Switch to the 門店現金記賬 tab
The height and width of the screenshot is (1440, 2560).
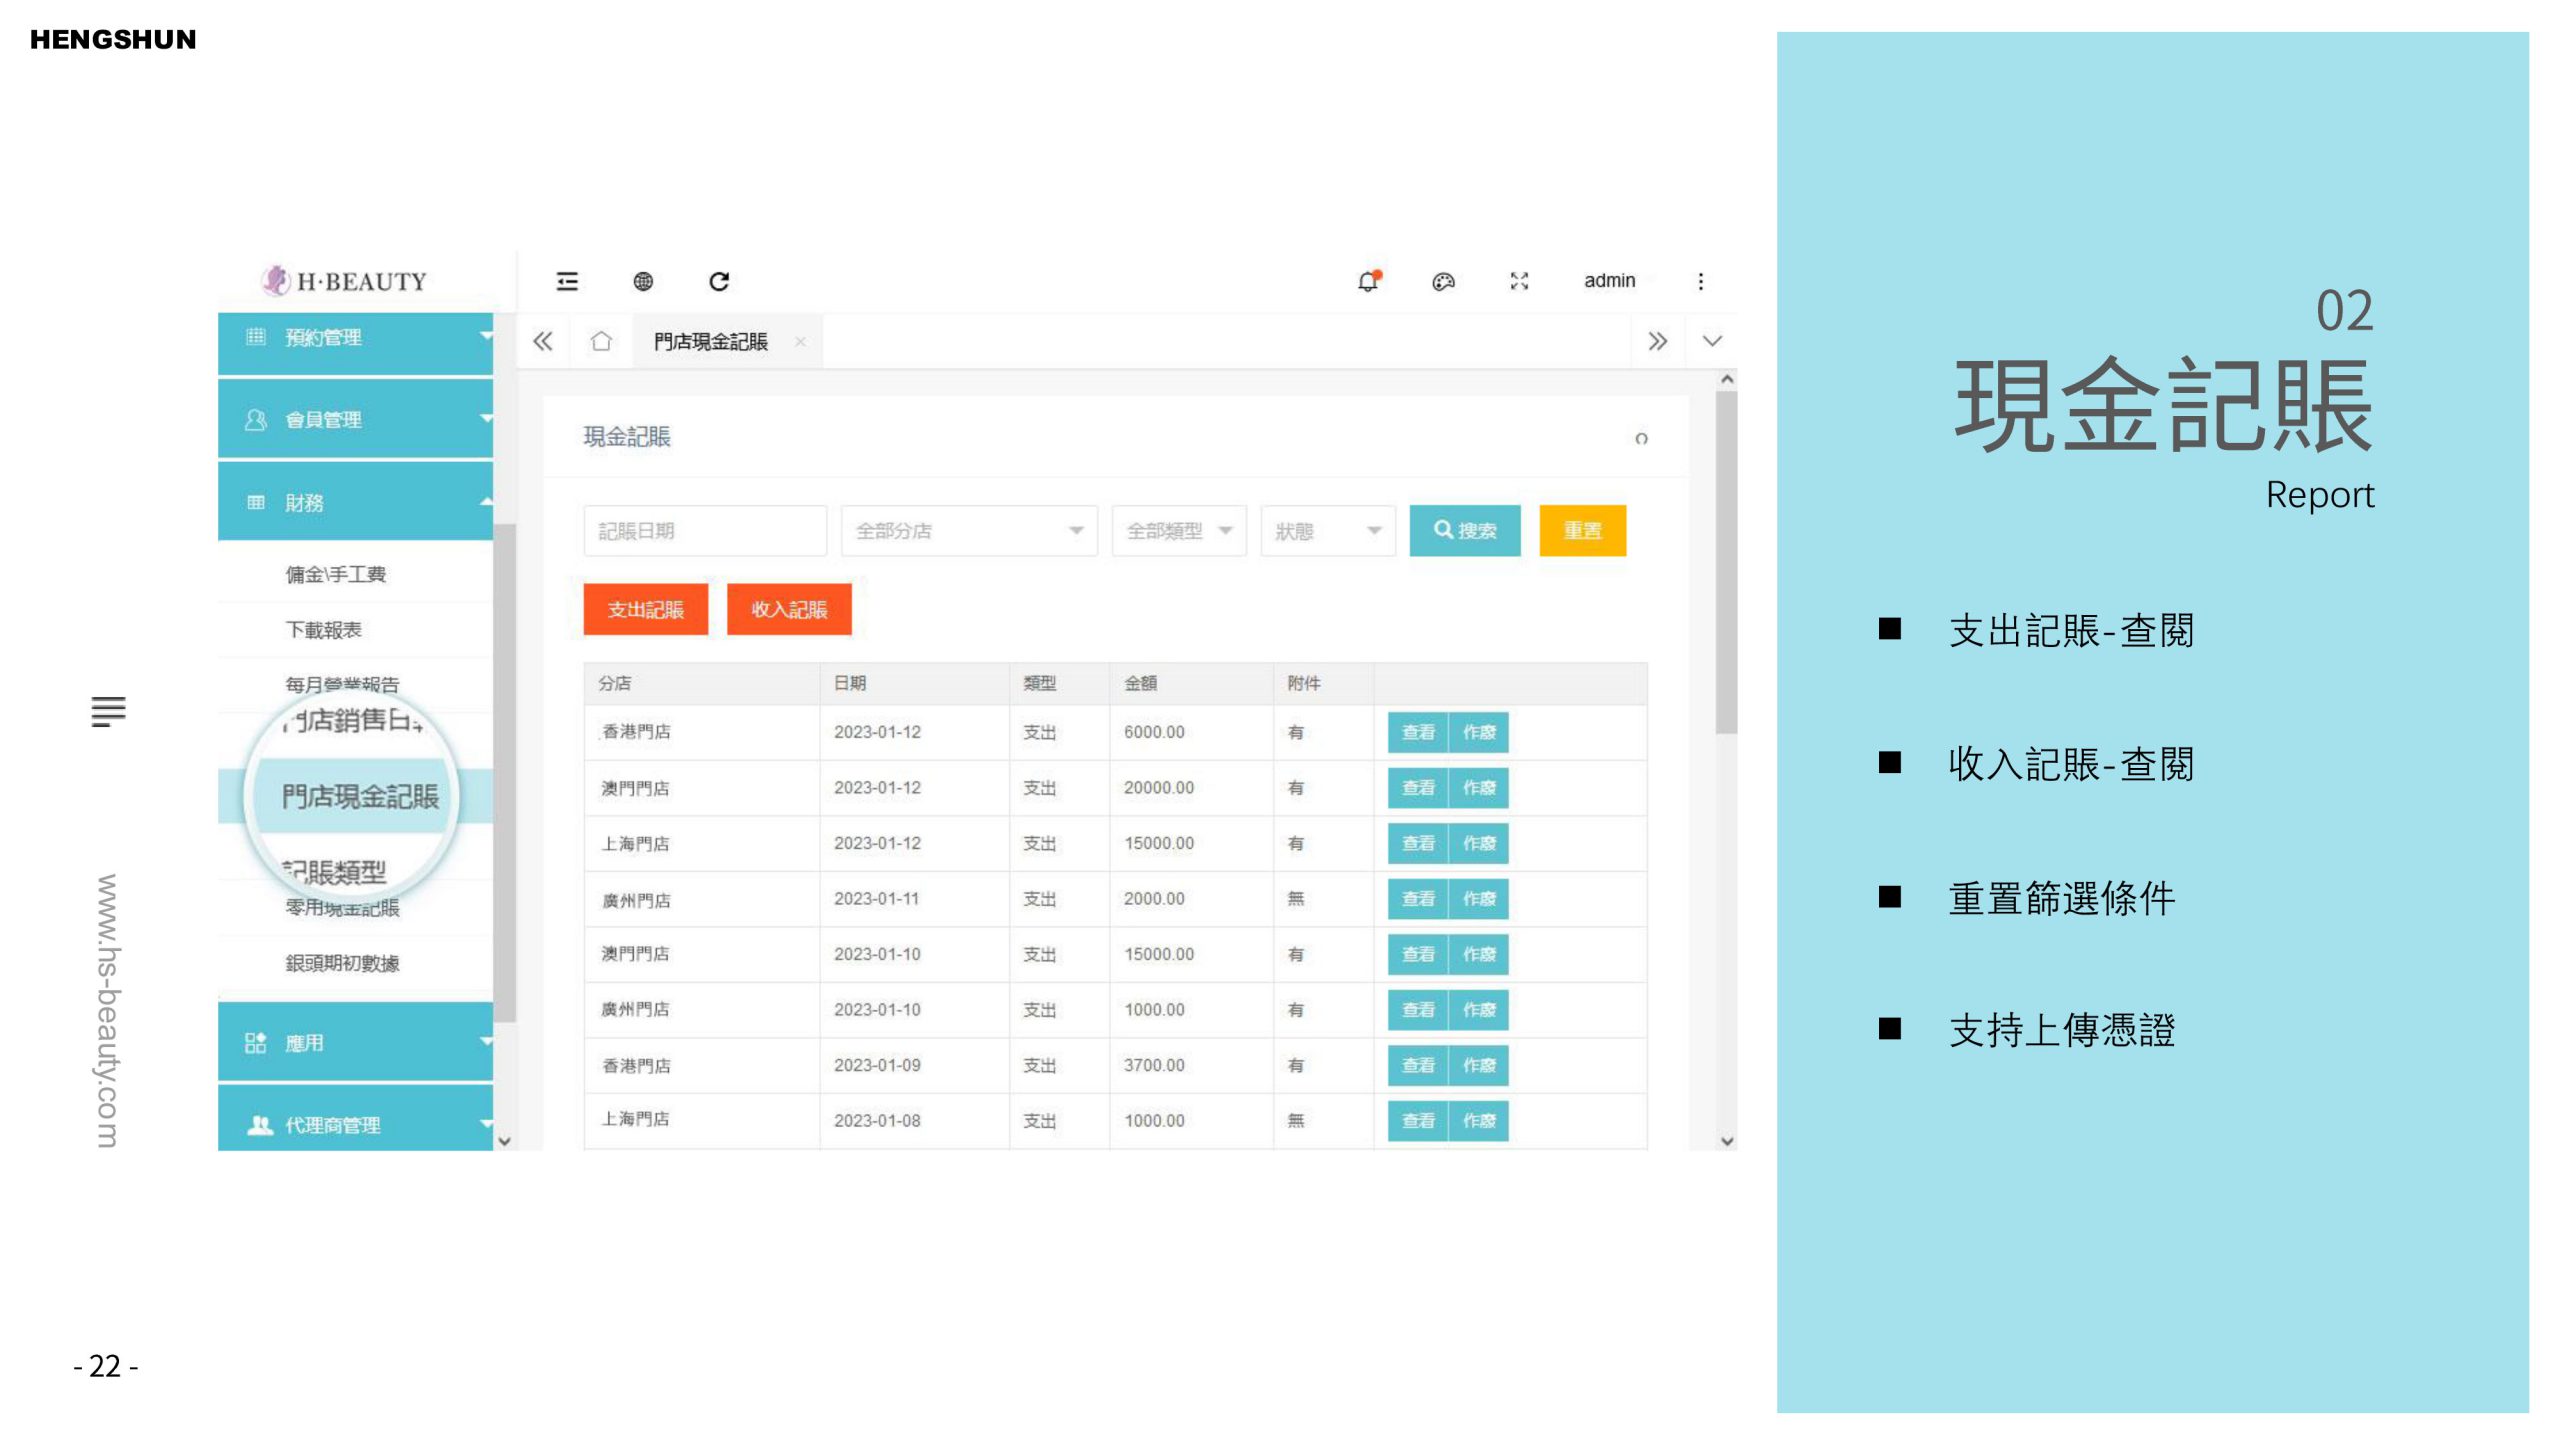click(711, 341)
